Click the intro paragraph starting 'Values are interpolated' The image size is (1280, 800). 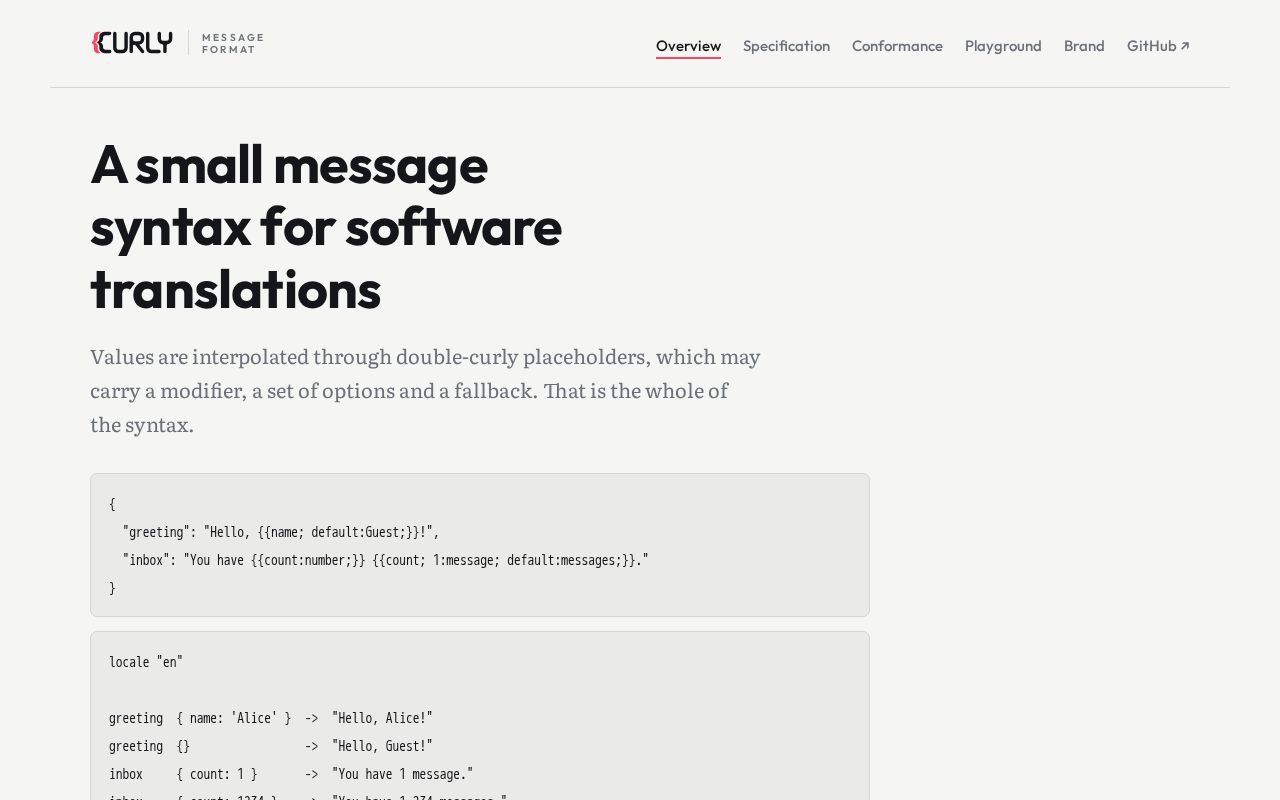point(425,390)
